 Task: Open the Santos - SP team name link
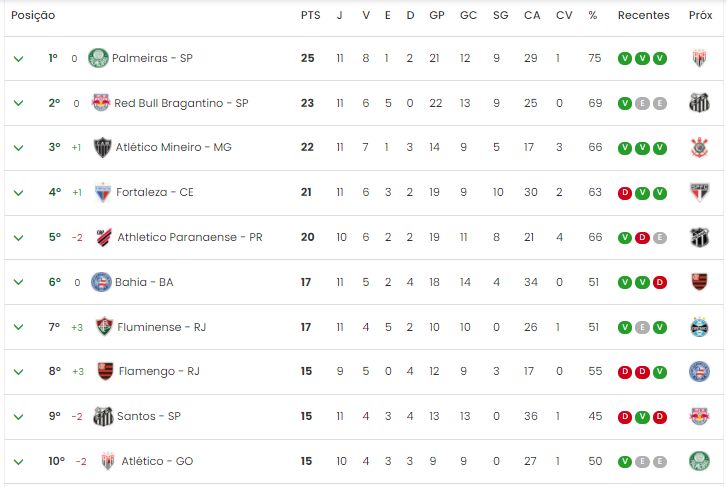pos(149,416)
